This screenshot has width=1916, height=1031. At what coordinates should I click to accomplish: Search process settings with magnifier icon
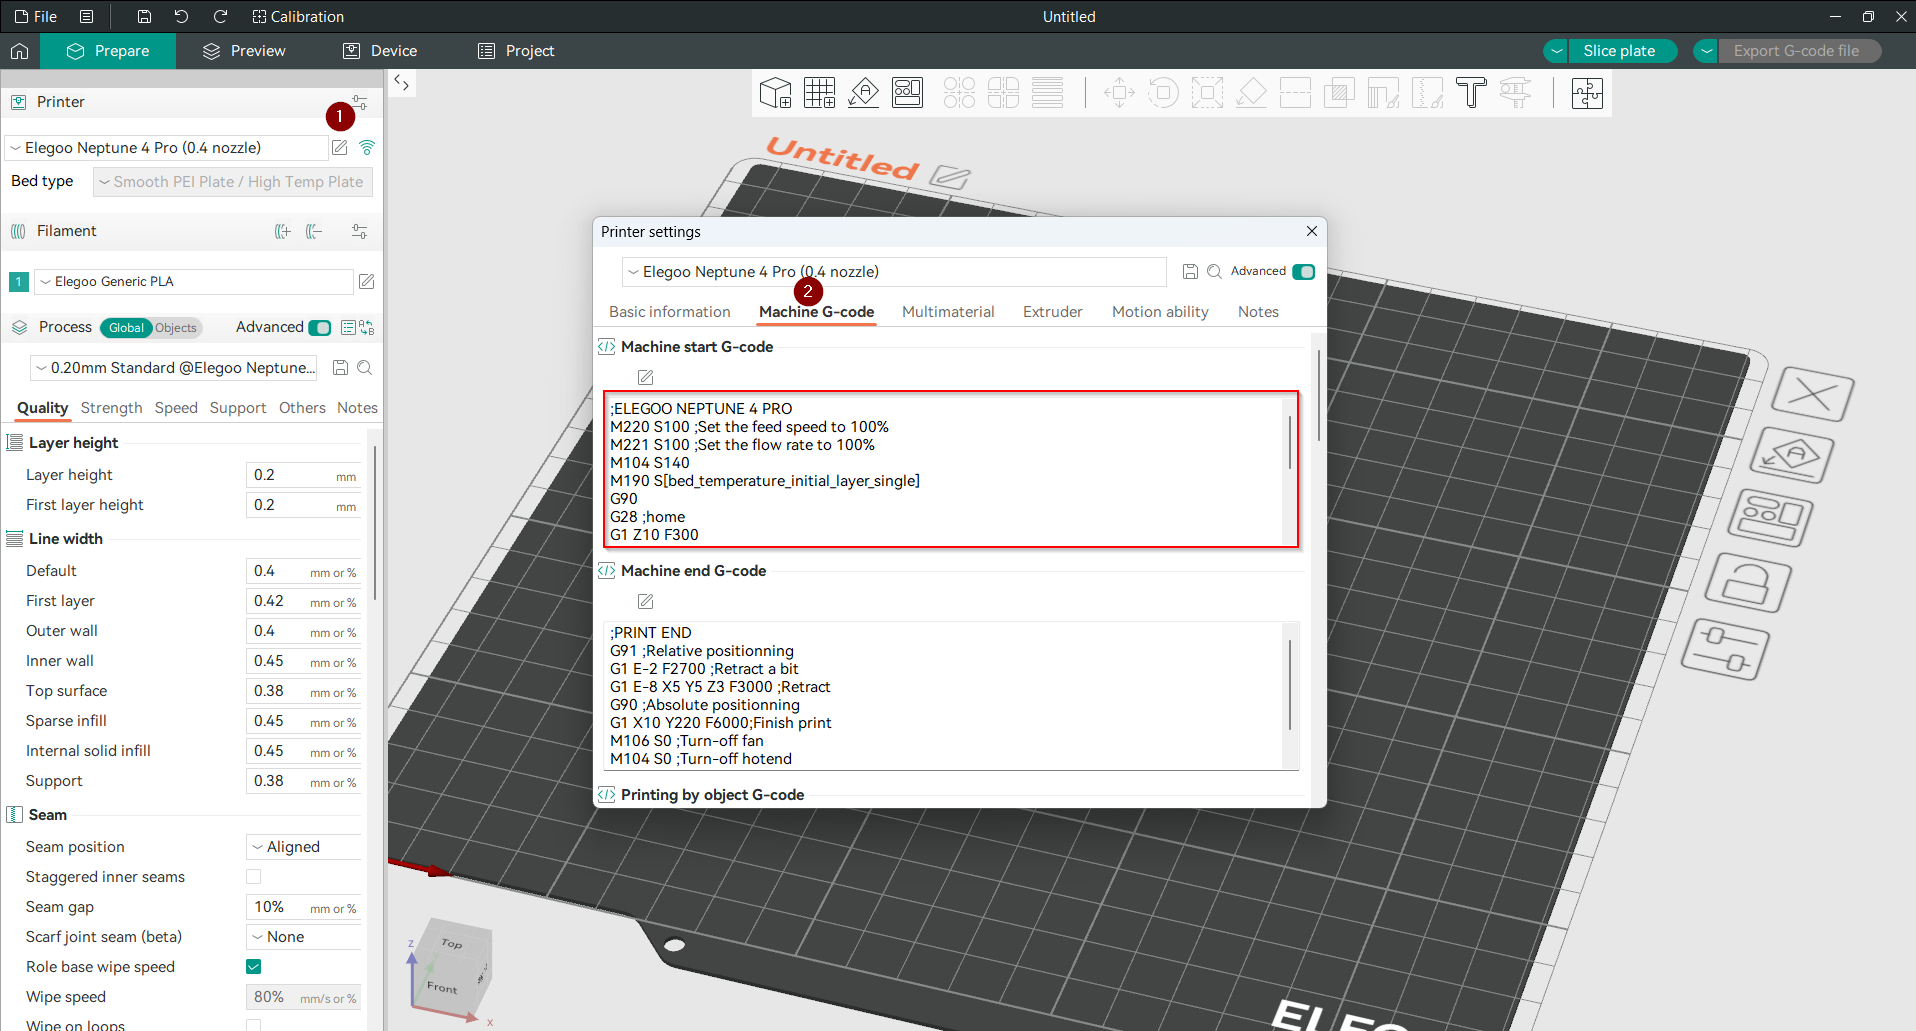pyautogui.click(x=365, y=368)
